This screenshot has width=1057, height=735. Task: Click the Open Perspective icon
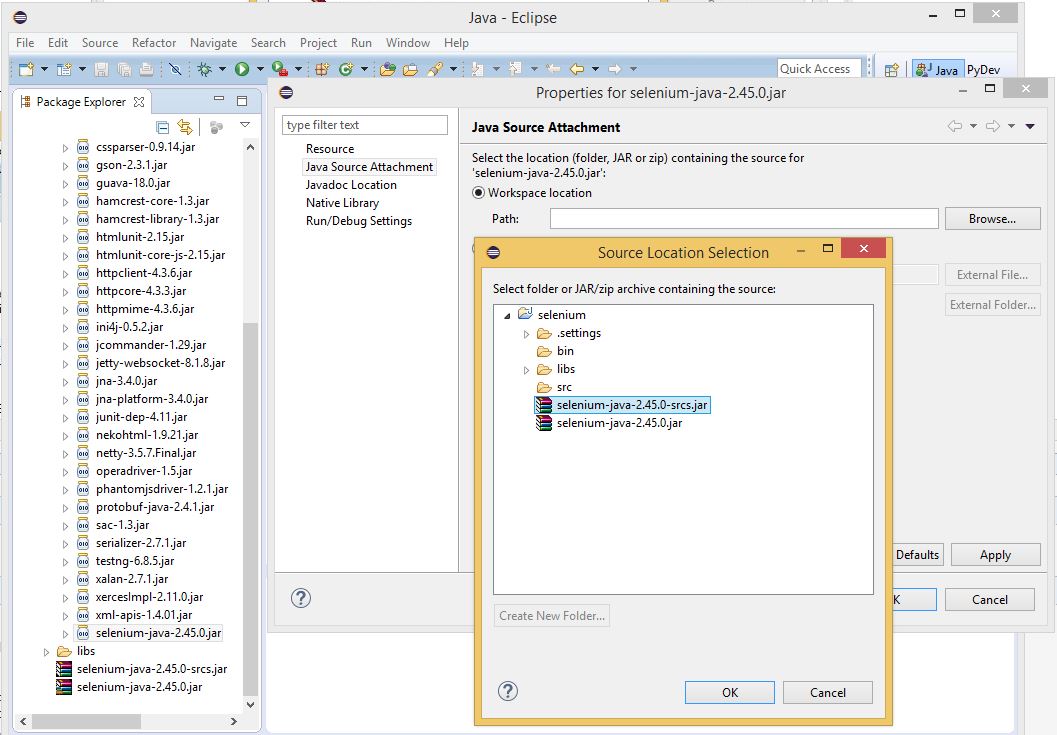891,69
